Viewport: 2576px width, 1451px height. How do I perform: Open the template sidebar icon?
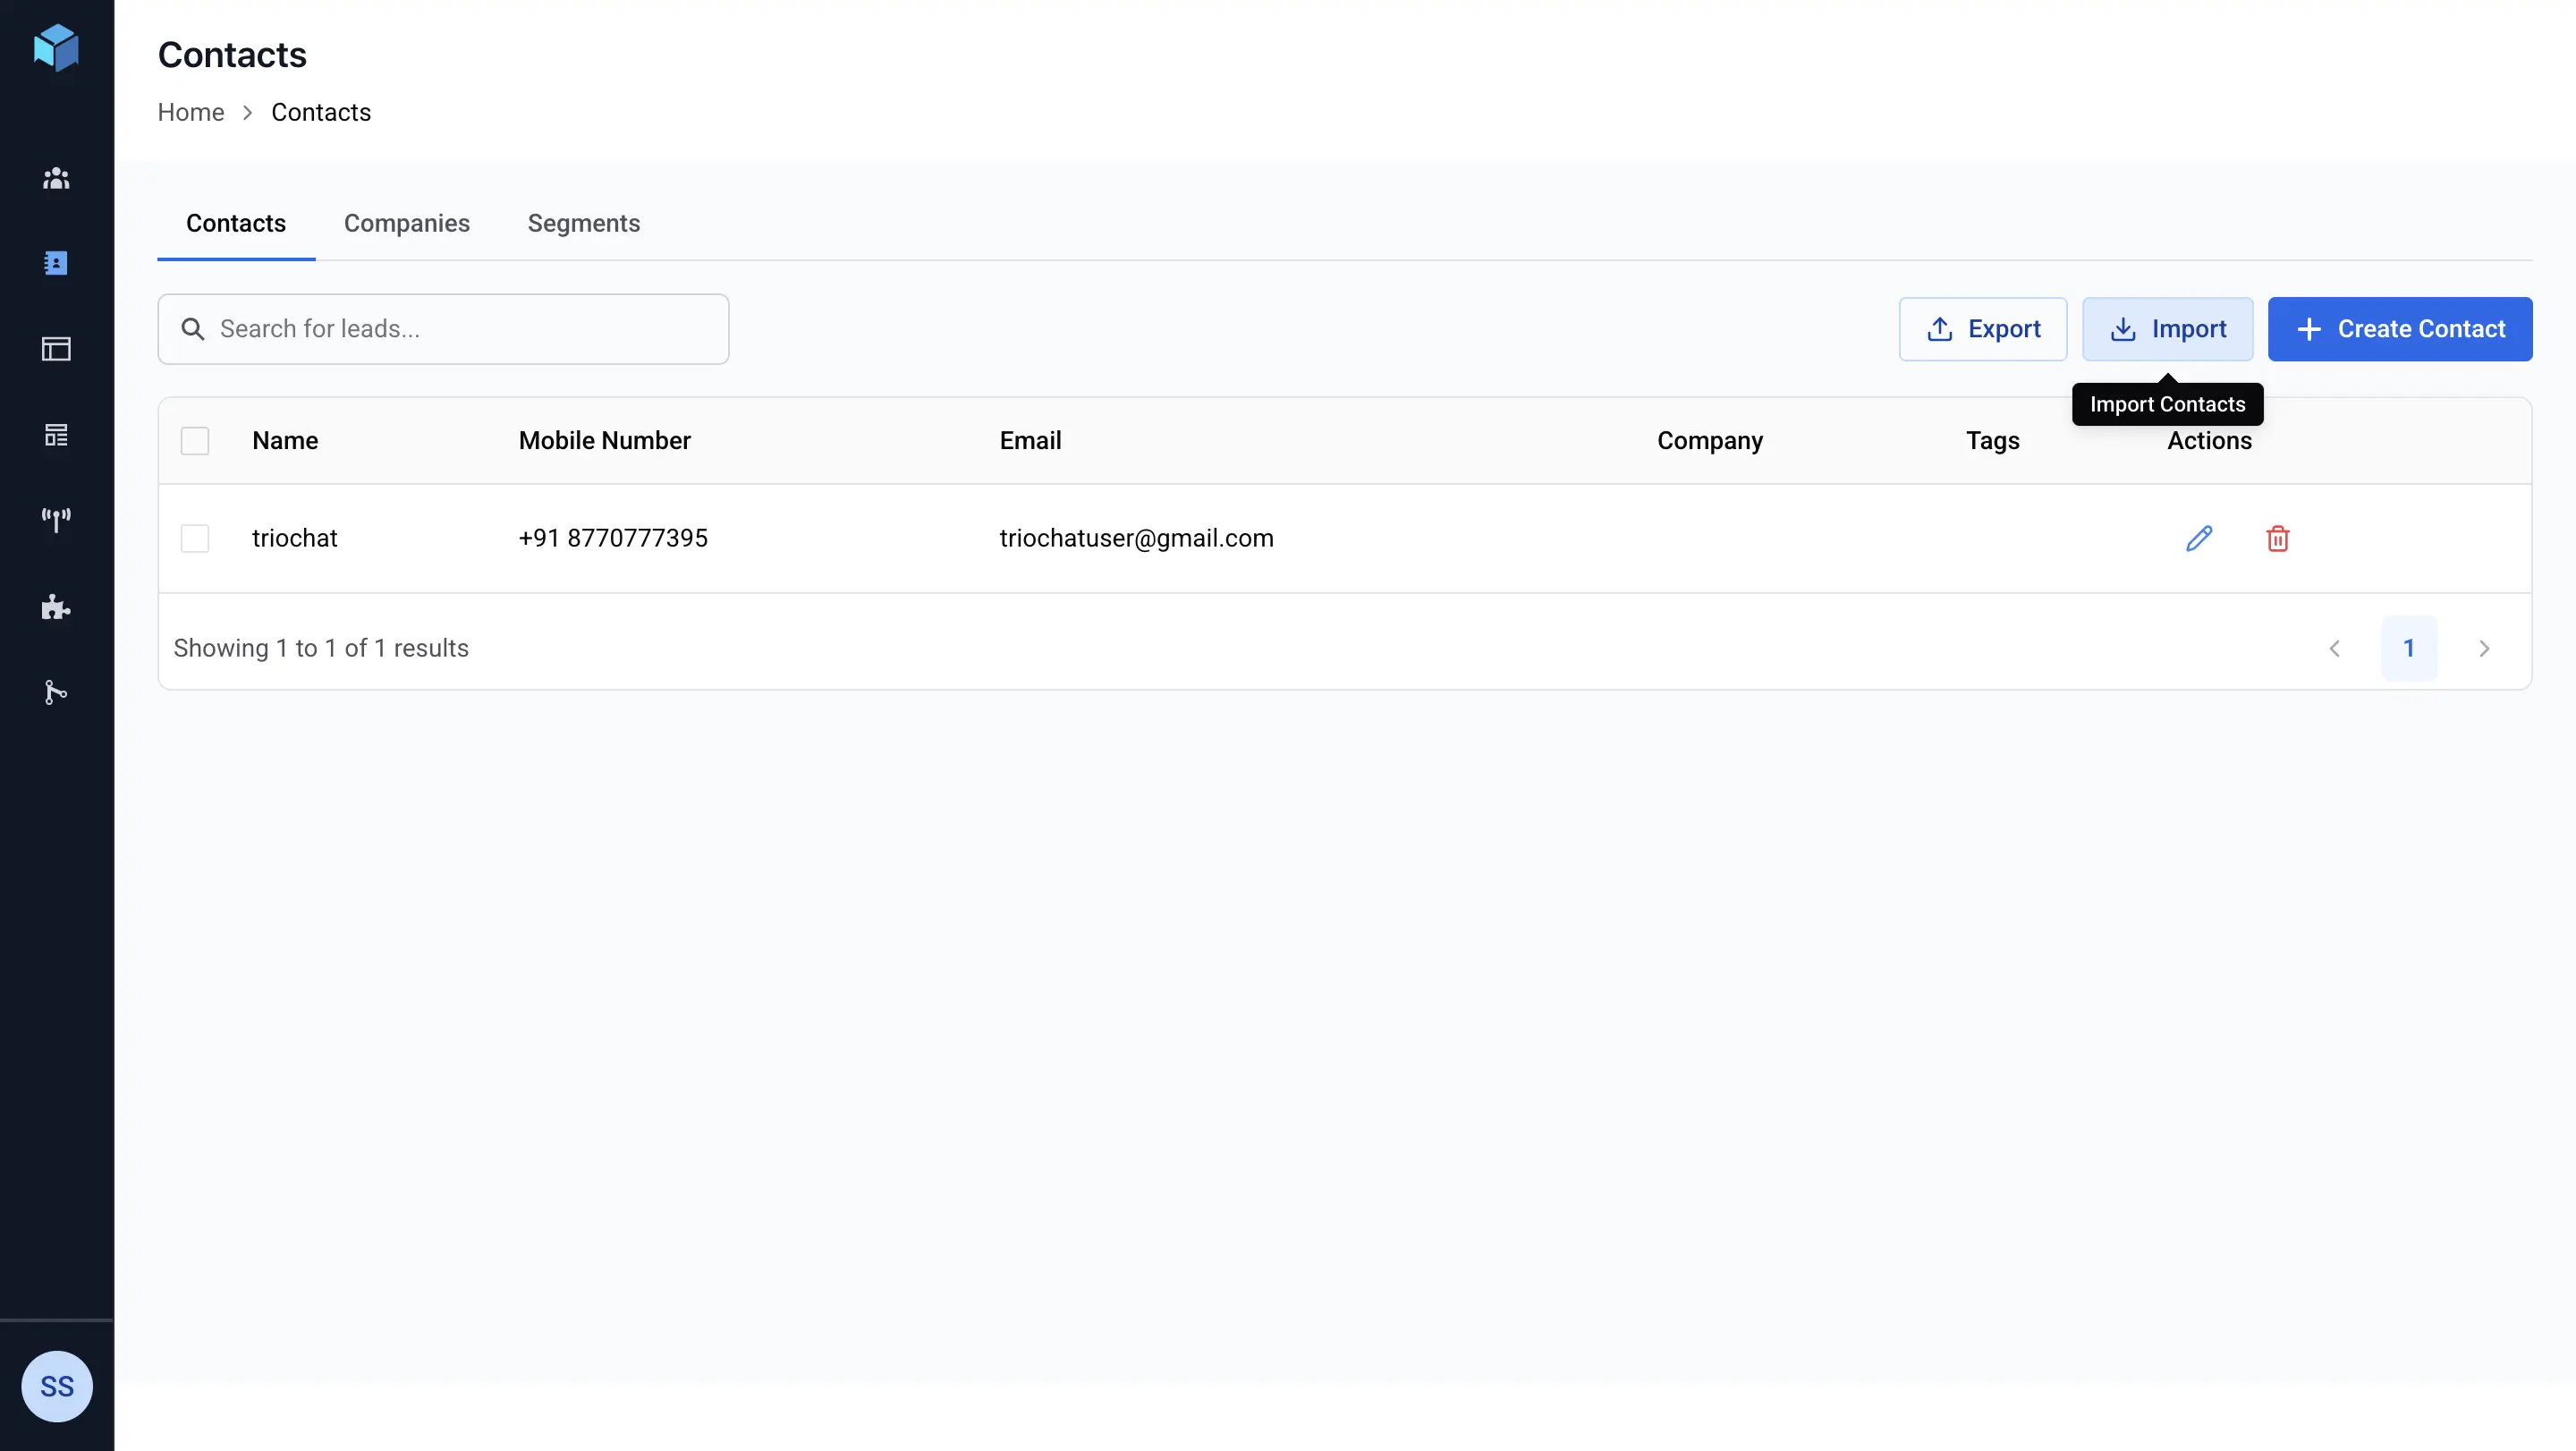(56, 435)
